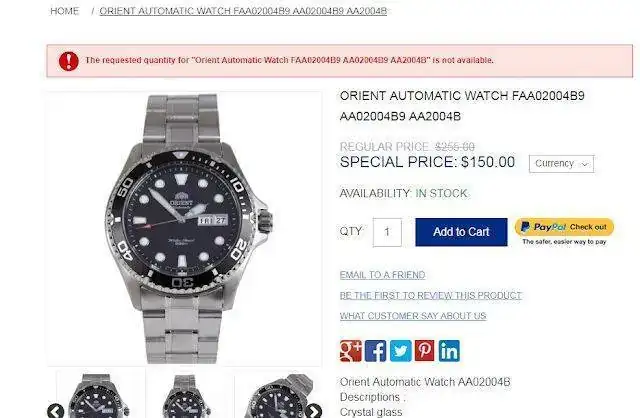Select second watch thumbnail image
This screenshot has width=640, height=418.
[x=189, y=394]
